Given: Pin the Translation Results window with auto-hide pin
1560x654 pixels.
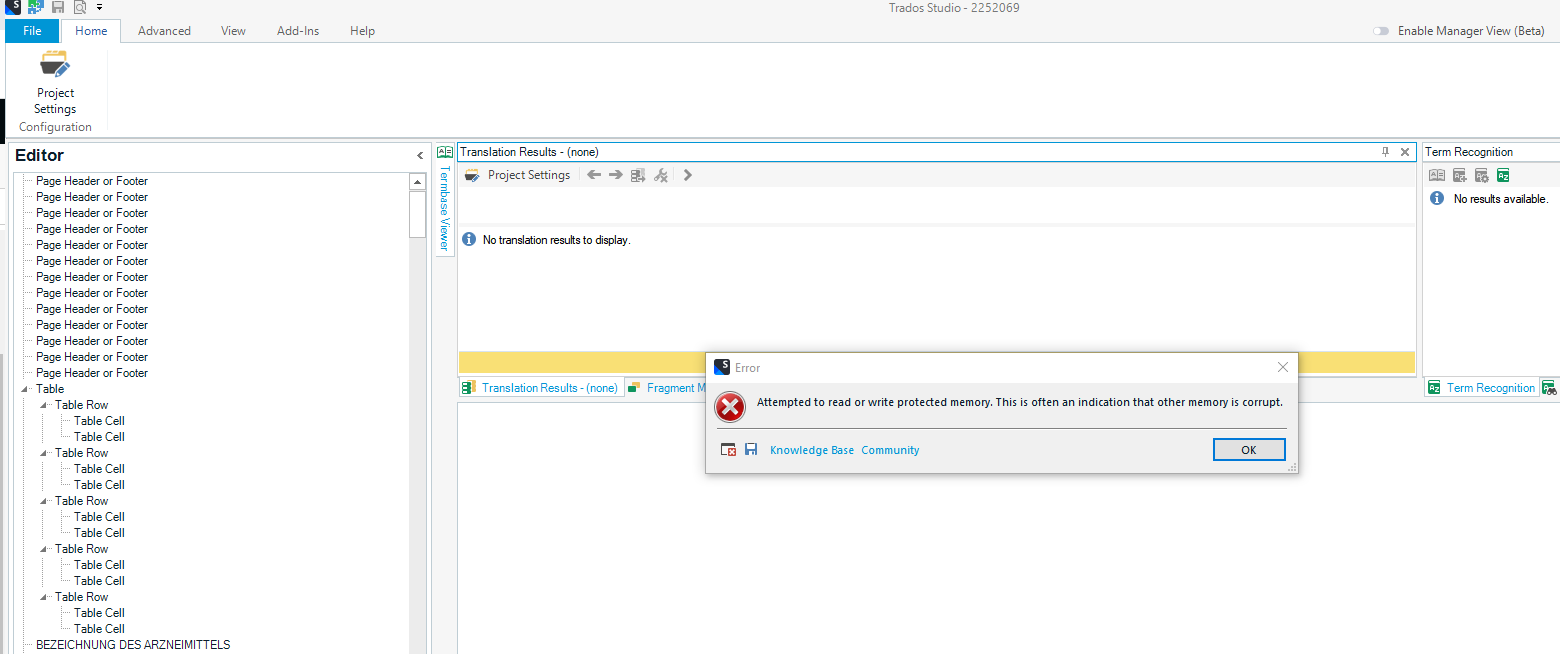Looking at the screenshot, I should click(x=1385, y=152).
